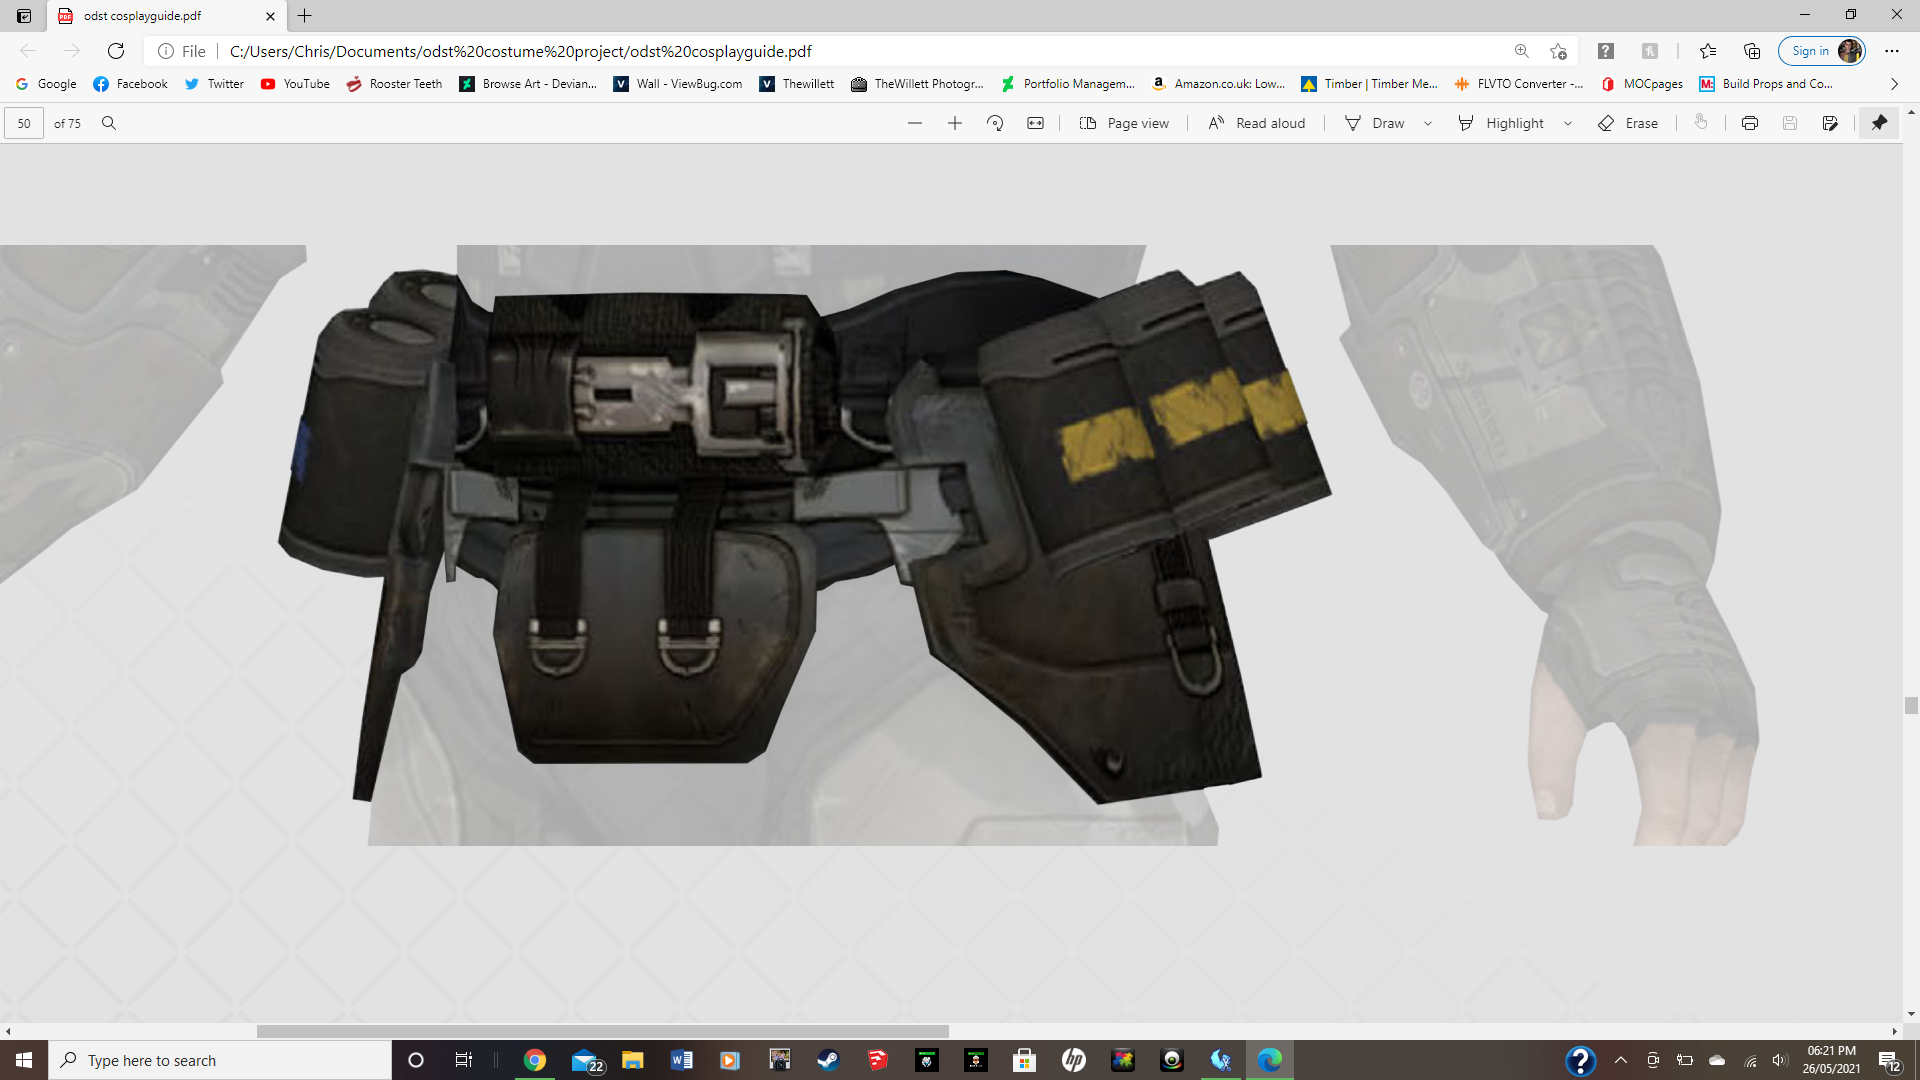Open browser Settings and more menu
The width and height of the screenshot is (1920, 1080).
tap(1891, 51)
